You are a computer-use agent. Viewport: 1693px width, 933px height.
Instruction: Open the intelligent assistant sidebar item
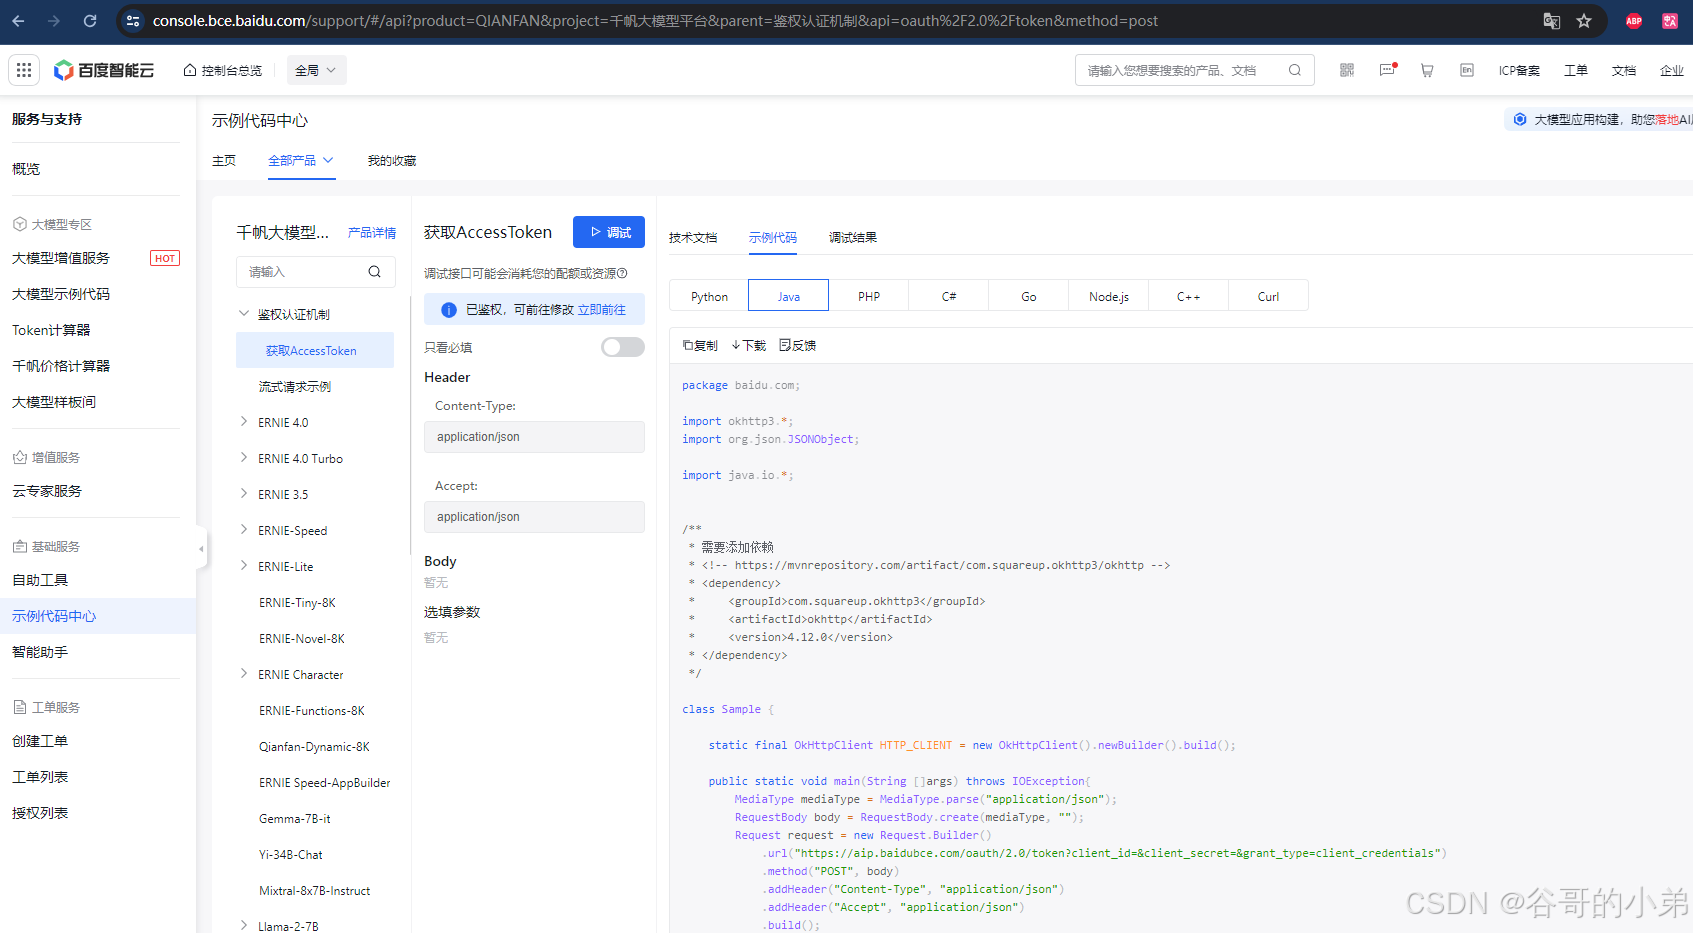tap(40, 652)
